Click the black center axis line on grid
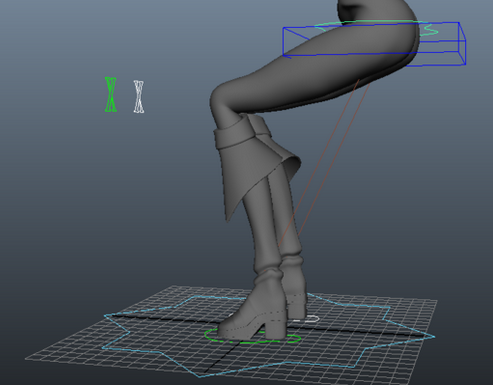This screenshot has height=385, width=493. coord(220,358)
